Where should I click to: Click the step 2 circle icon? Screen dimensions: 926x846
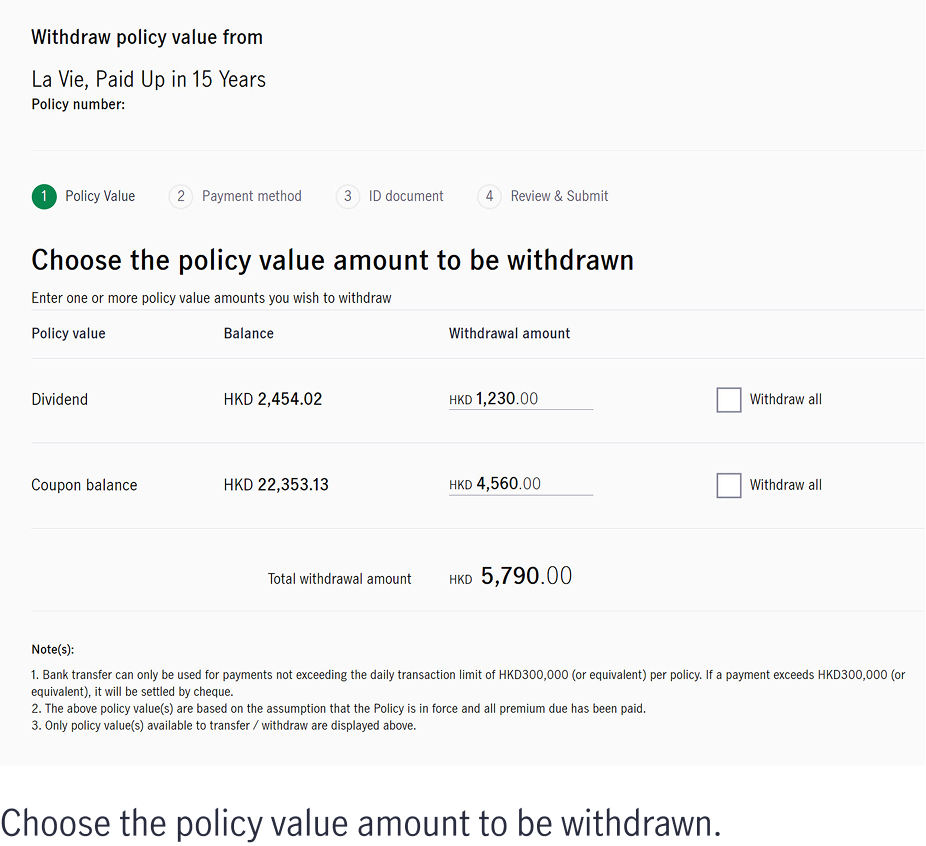click(181, 197)
